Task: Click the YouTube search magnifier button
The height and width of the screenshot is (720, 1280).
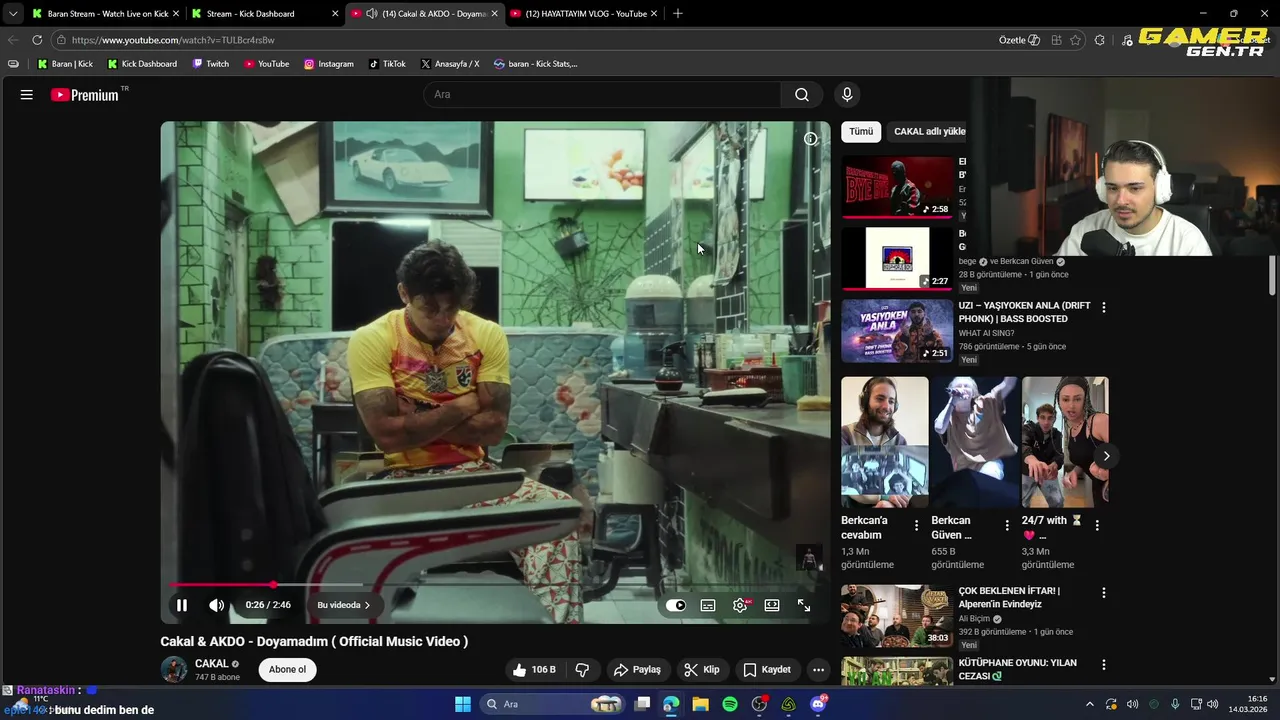Action: pyautogui.click(x=802, y=95)
